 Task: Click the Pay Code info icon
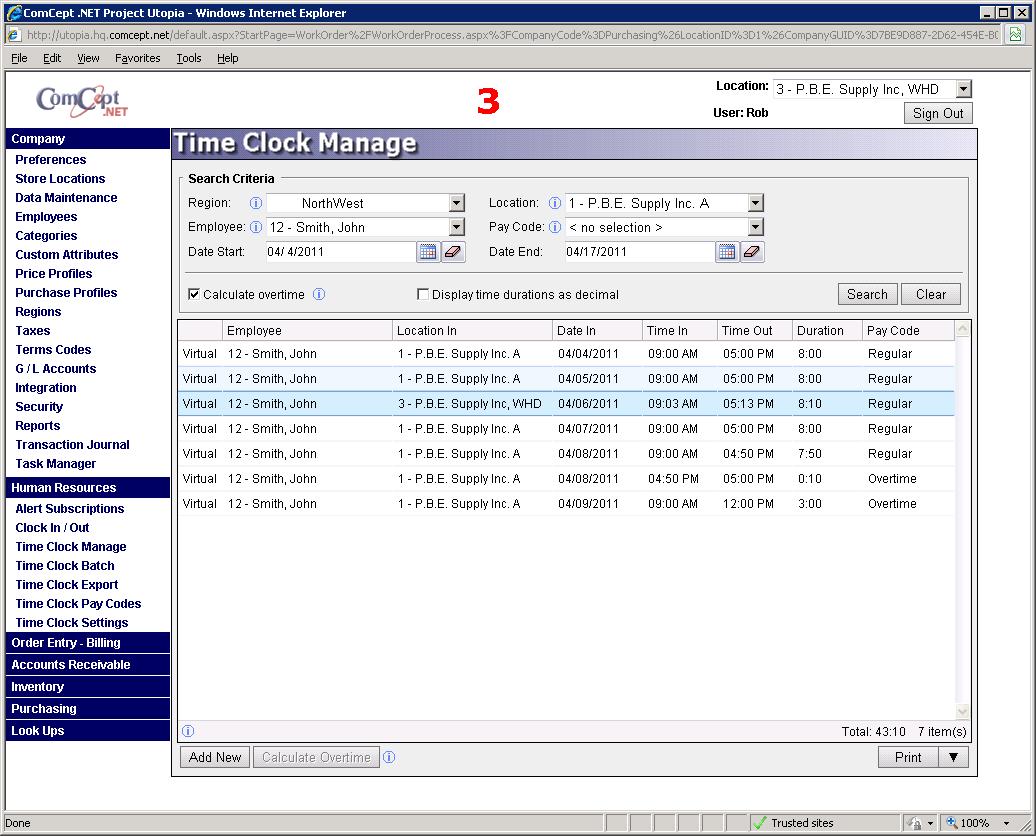[x=555, y=227]
